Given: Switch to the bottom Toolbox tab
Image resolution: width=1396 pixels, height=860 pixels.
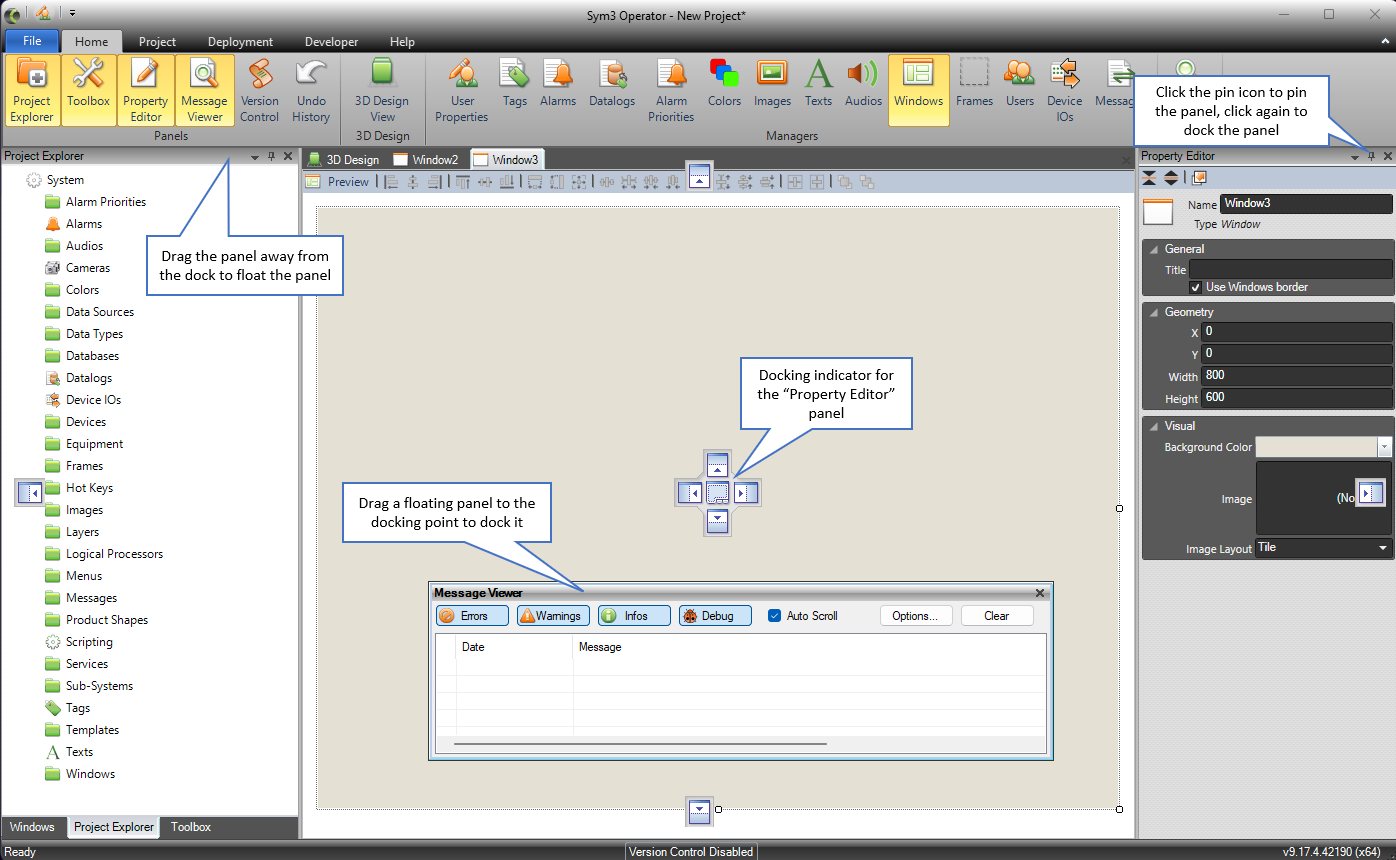Looking at the screenshot, I should pyautogui.click(x=190, y=827).
